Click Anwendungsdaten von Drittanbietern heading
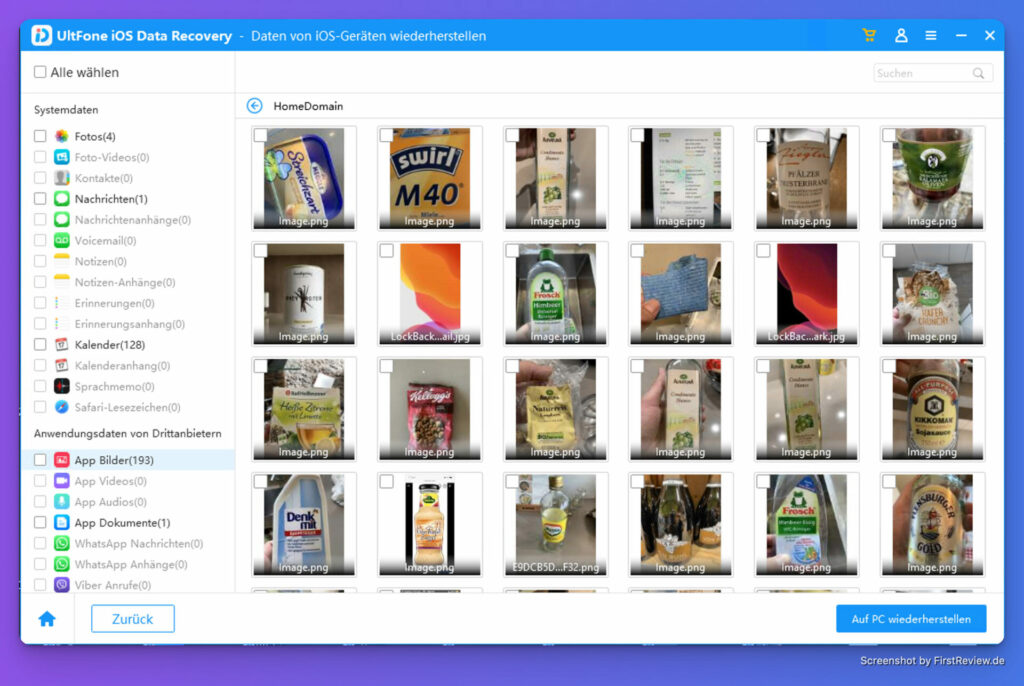This screenshot has width=1024, height=686. point(127,433)
